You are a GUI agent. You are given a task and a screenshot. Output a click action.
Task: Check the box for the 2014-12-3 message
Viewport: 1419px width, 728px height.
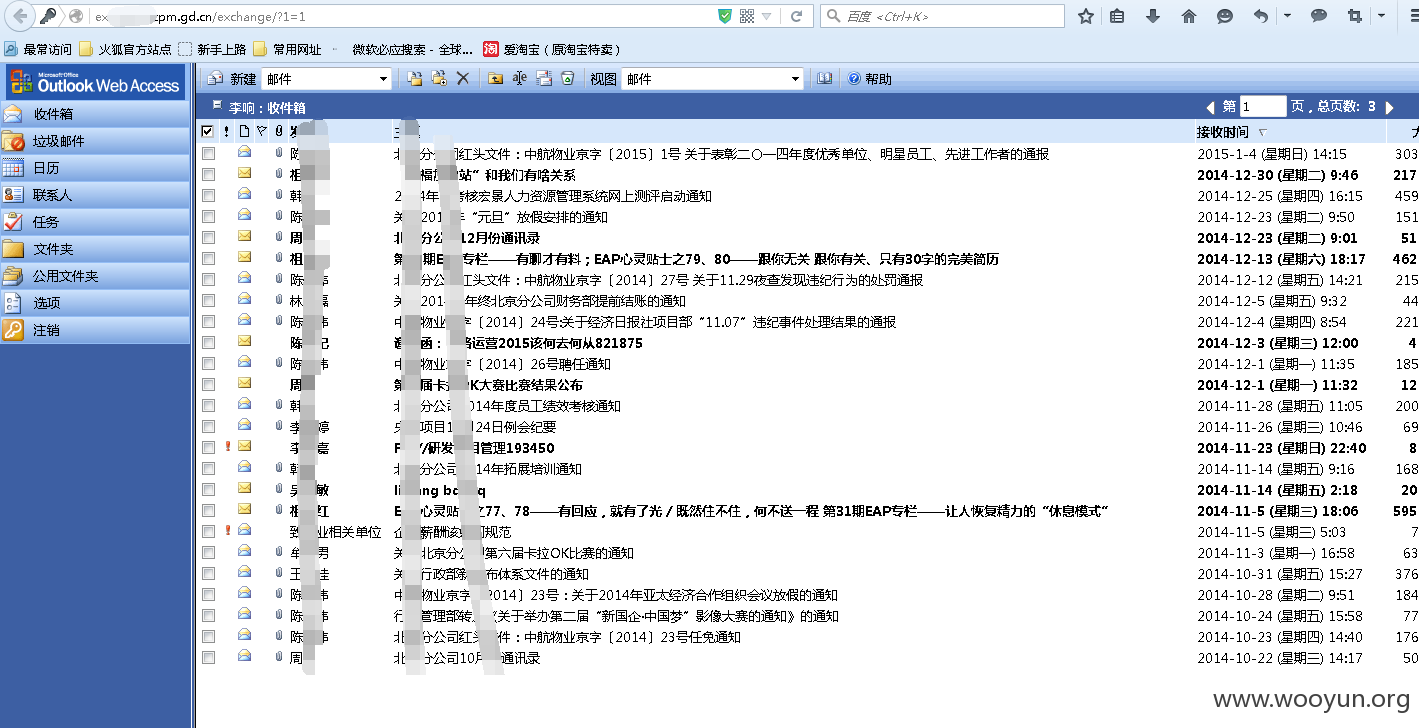click(208, 343)
